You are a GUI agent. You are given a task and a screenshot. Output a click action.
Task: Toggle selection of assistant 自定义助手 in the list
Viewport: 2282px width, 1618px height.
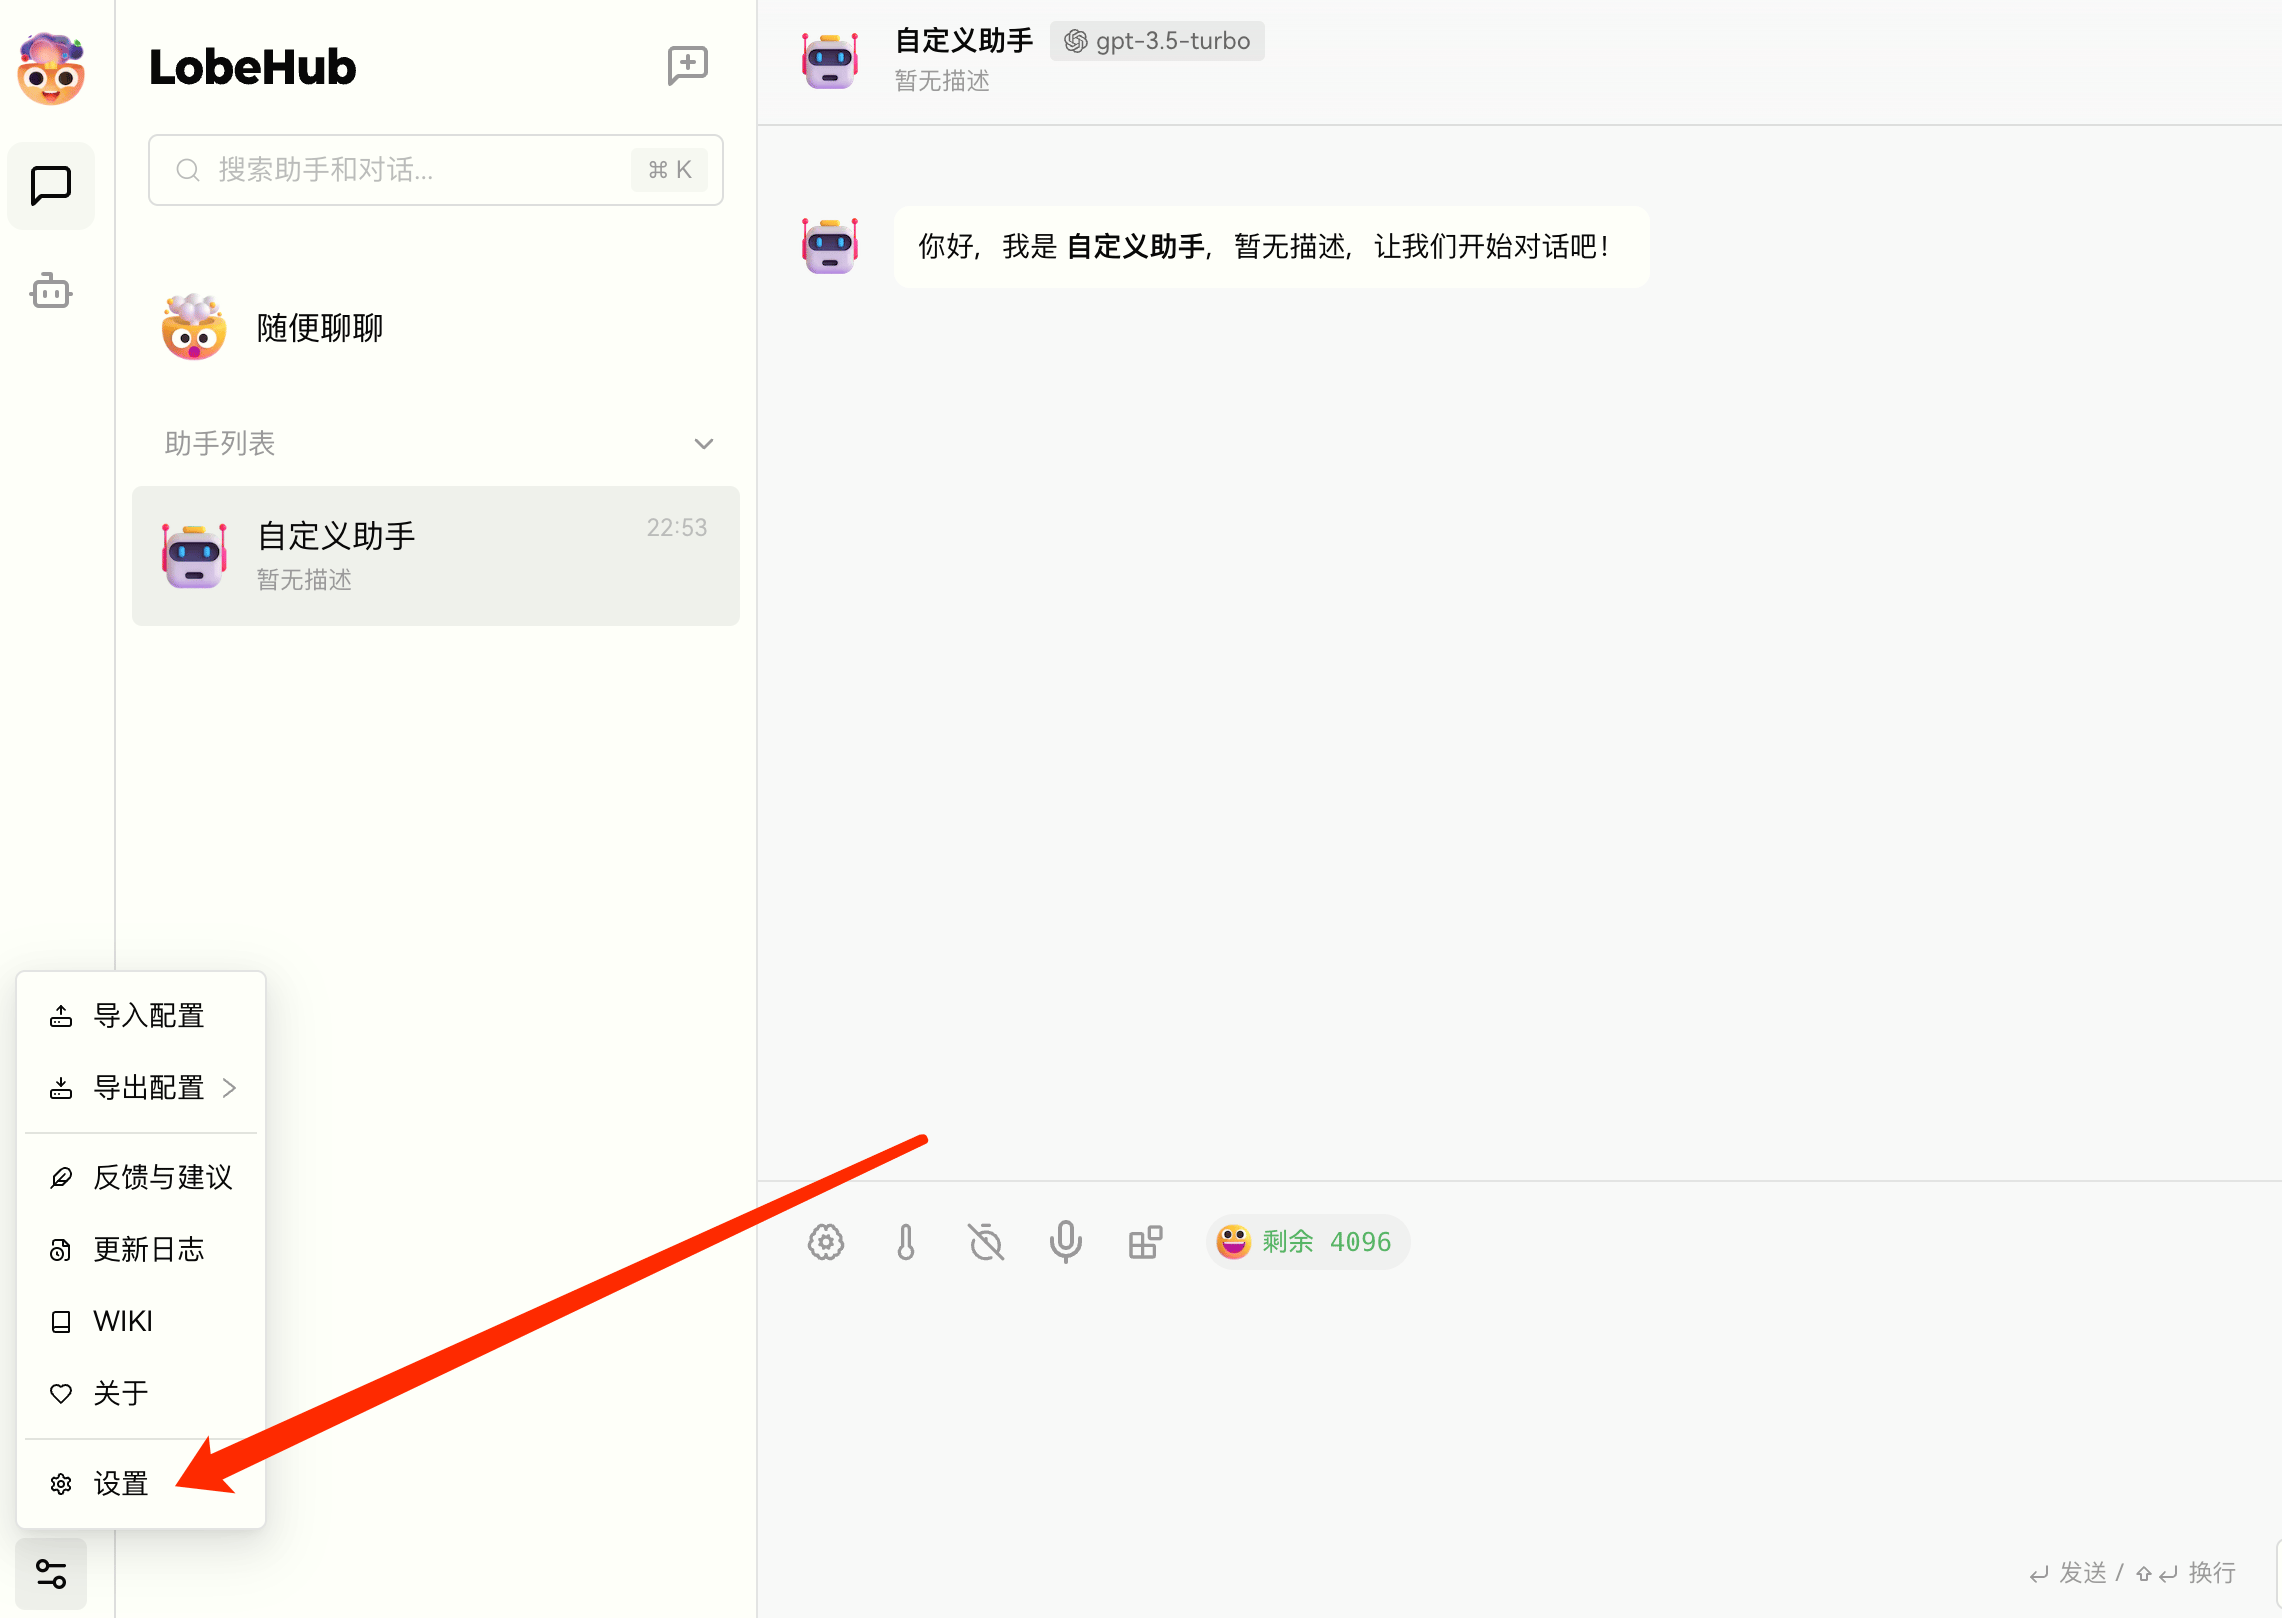(x=435, y=556)
